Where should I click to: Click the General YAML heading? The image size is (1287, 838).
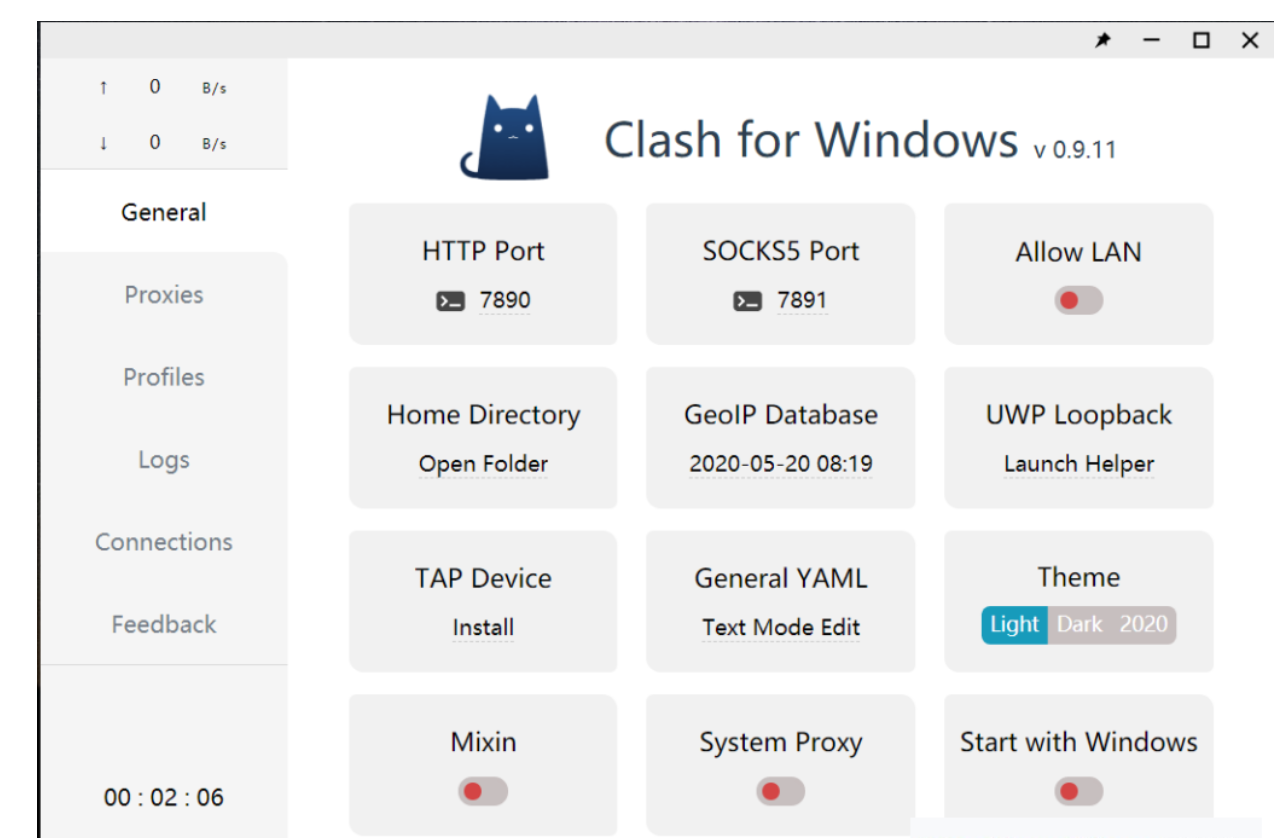point(781,578)
